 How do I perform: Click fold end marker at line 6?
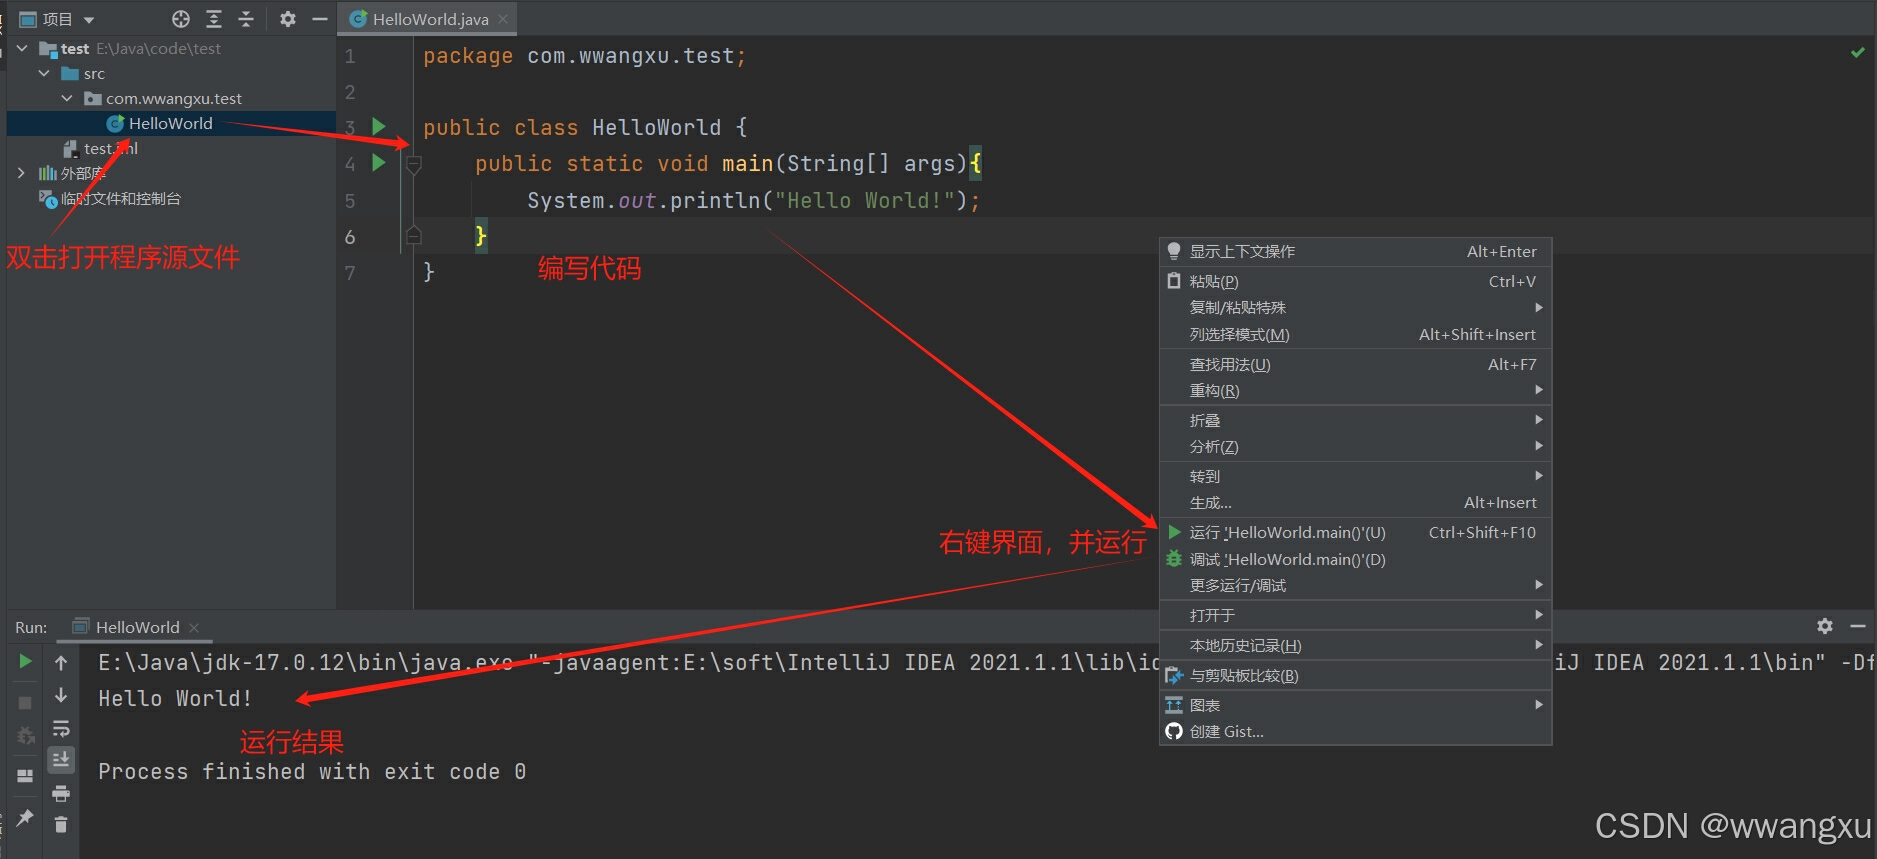click(414, 236)
